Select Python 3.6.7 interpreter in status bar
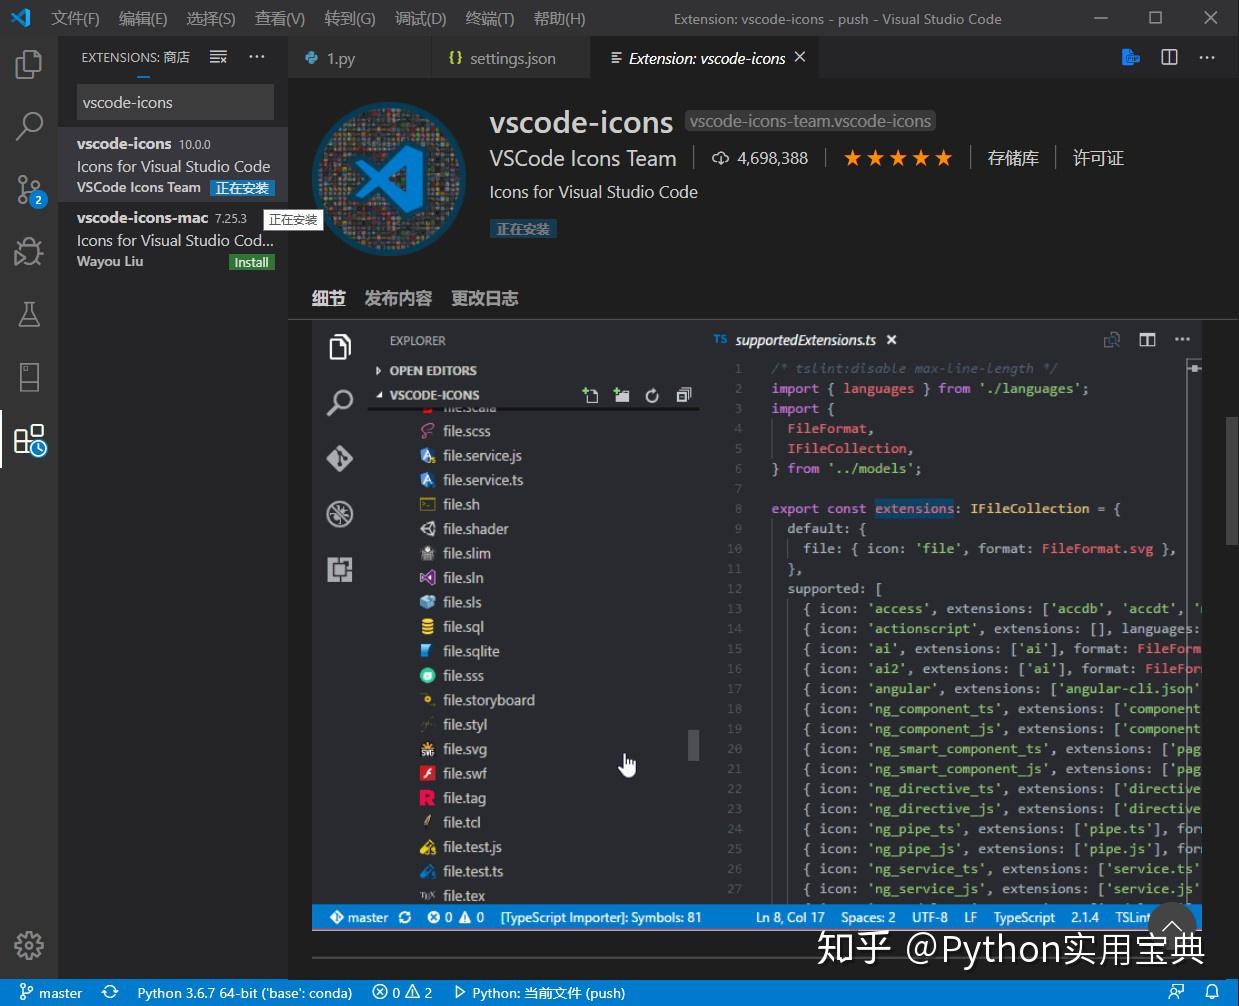 244,992
